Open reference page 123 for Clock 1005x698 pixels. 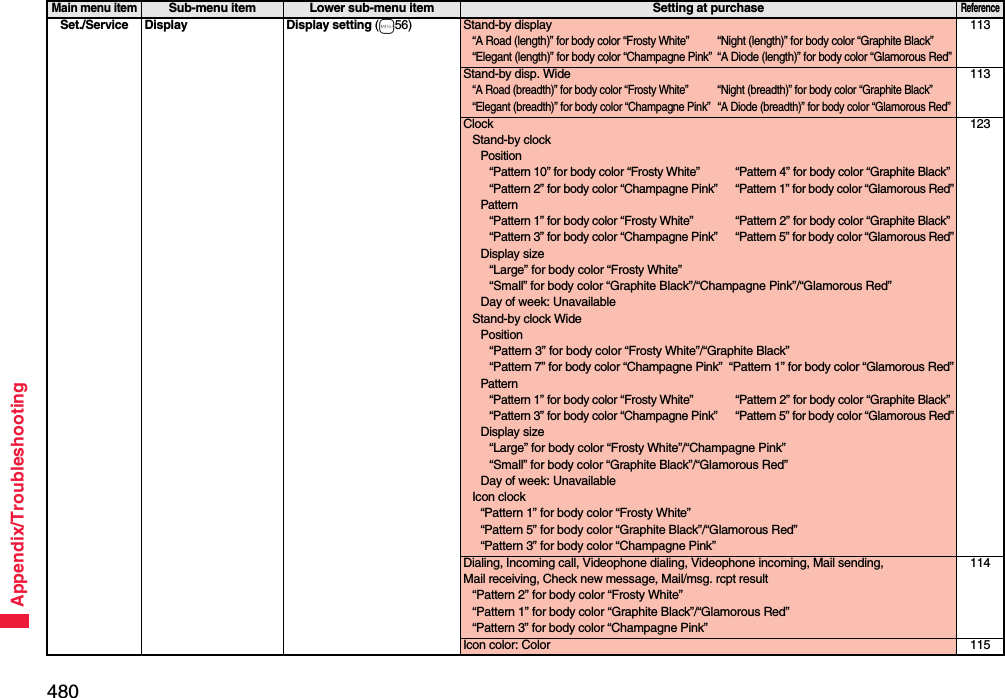point(981,123)
